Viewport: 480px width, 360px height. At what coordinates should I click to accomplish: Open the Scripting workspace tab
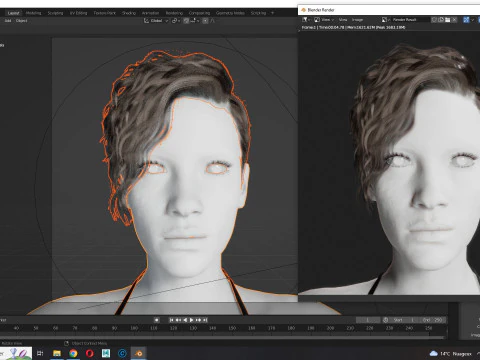point(258,13)
